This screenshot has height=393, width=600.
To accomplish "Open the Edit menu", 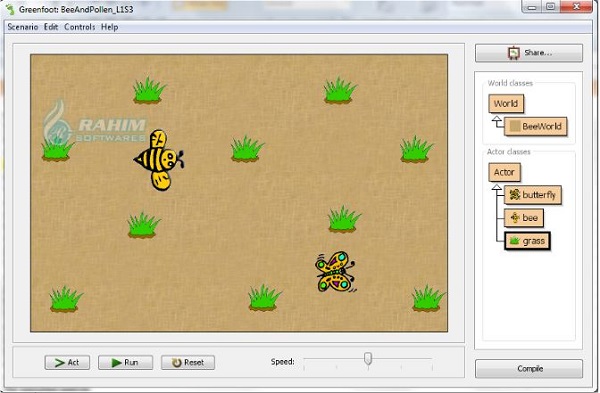I will click(51, 27).
